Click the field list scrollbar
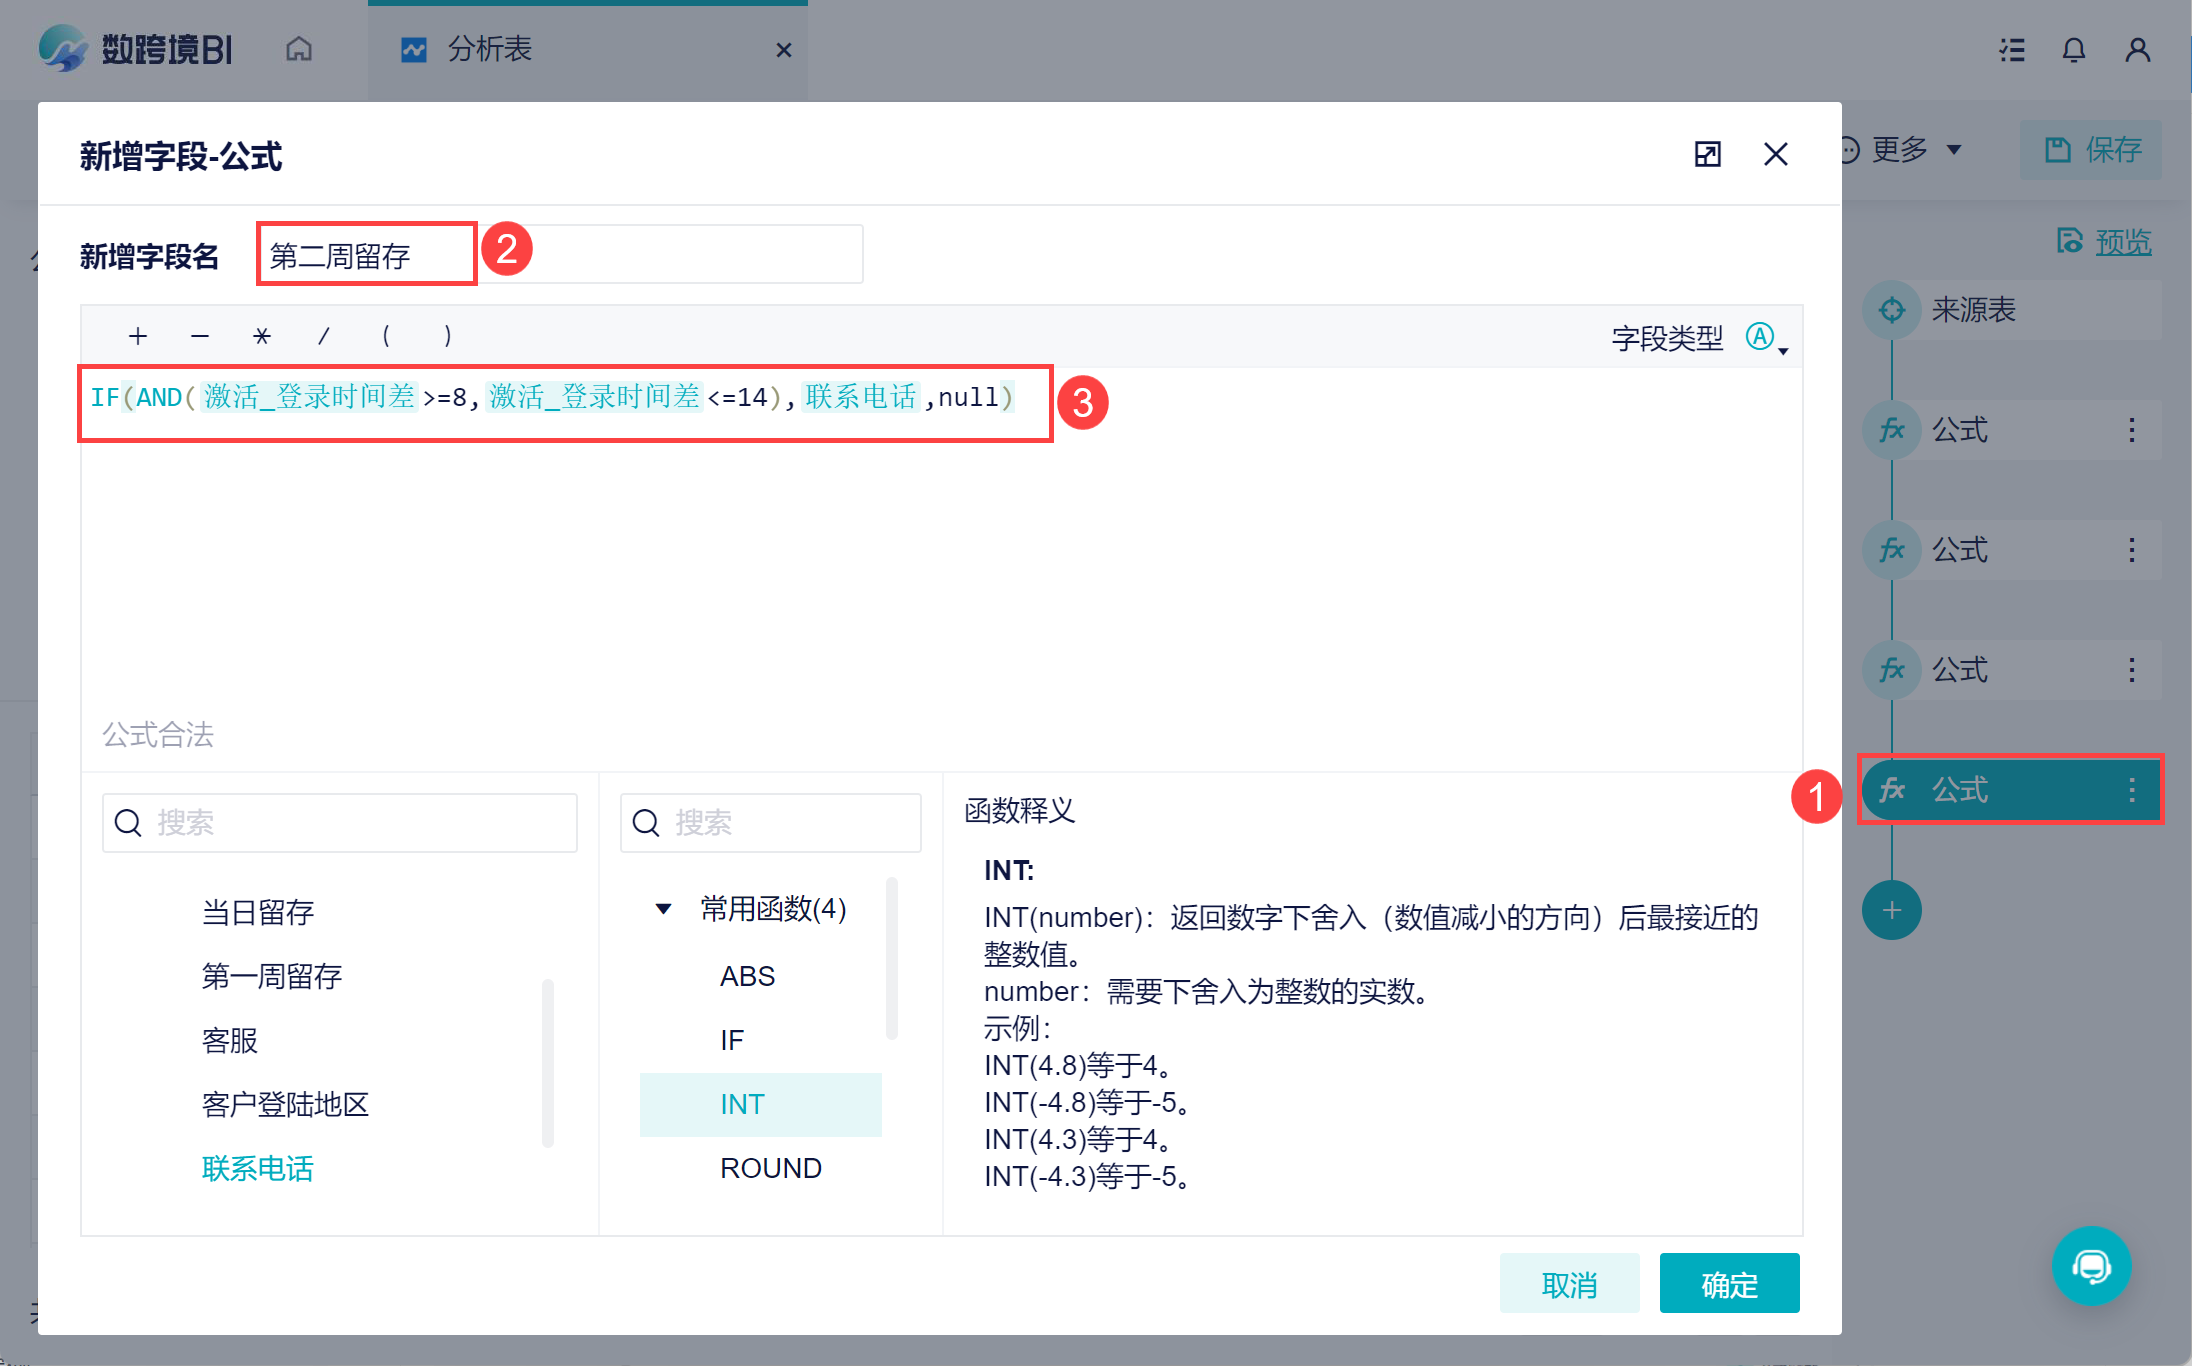This screenshot has height=1366, width=2192. tap(547, 1062)
